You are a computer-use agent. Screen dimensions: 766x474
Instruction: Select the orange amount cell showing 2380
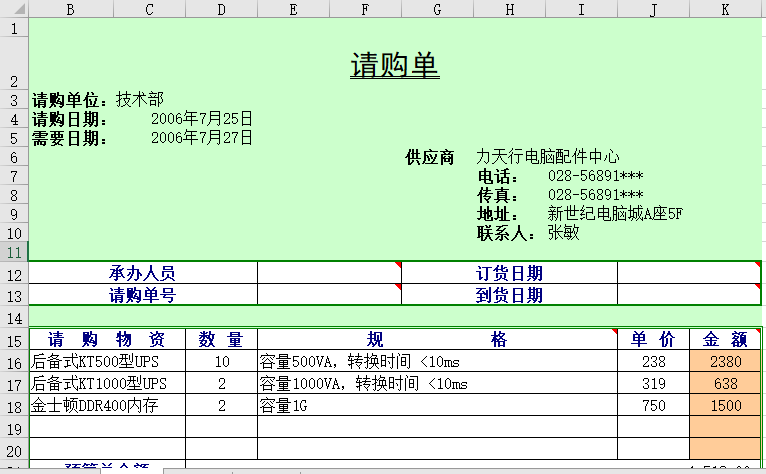[725, 362]
